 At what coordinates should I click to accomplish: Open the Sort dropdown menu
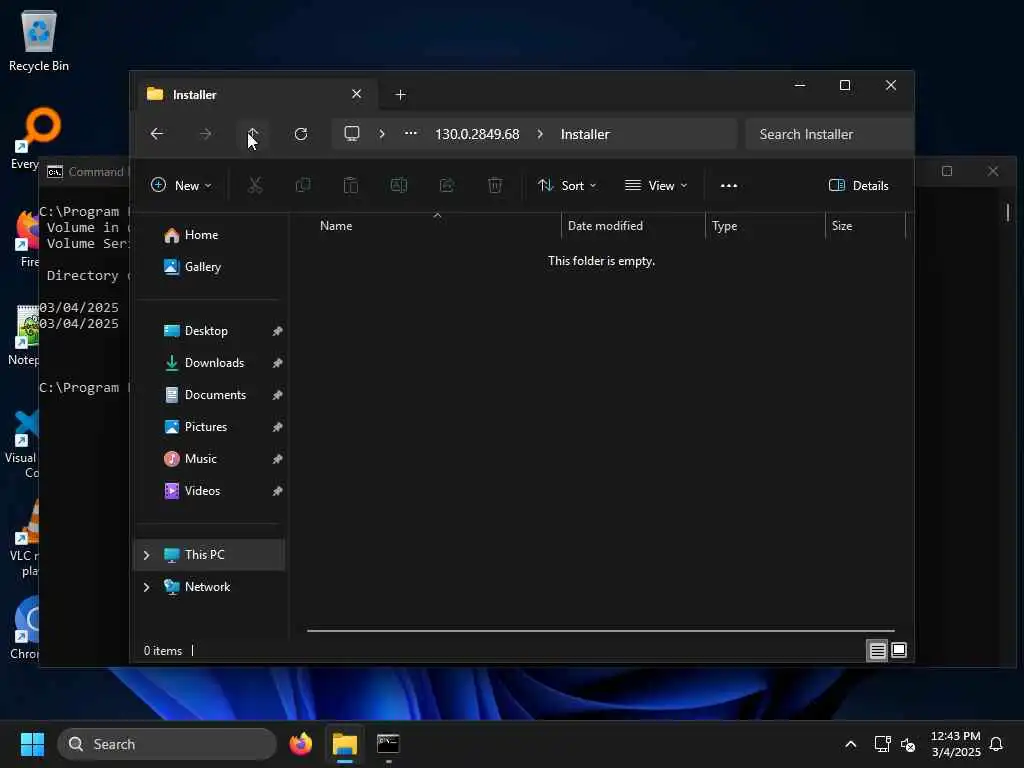[x=567, y=185]
